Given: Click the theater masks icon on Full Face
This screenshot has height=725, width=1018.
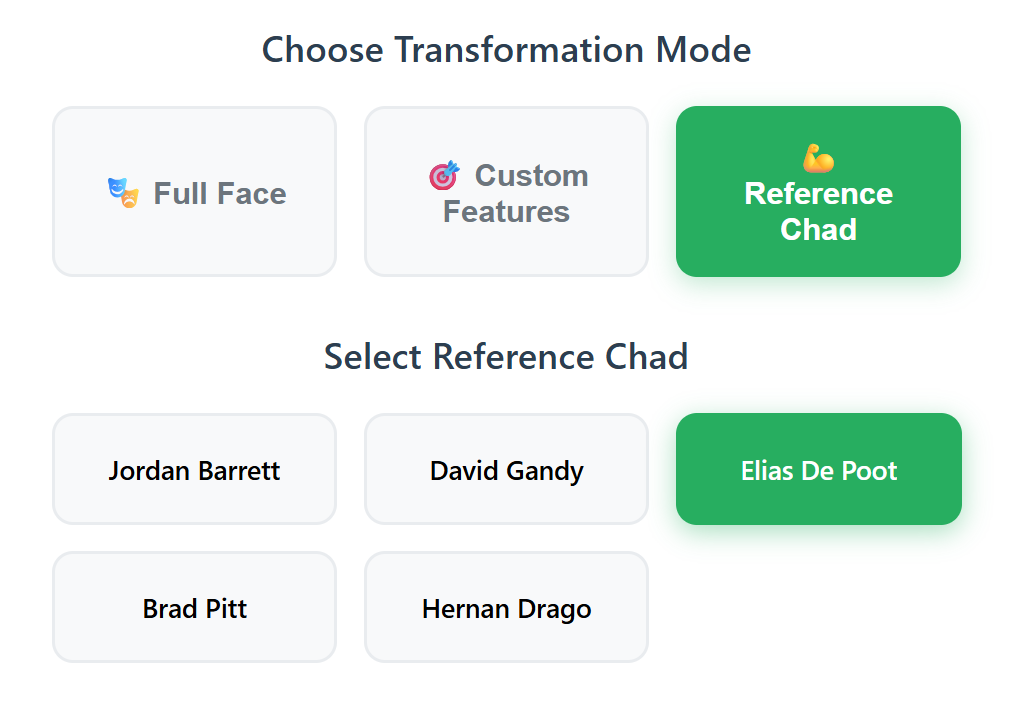Looking at the screenshot, I should pyautogui.click(x=123, y=193).
